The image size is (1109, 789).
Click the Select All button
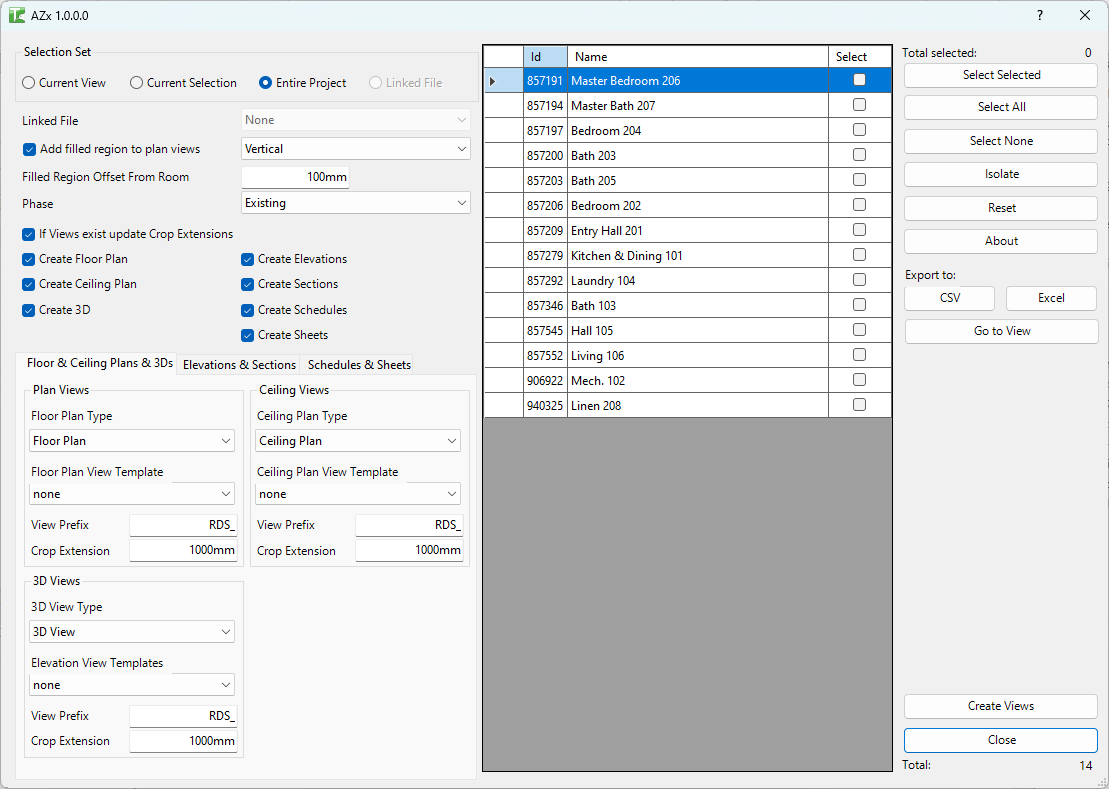click(x=1000, y=107)
